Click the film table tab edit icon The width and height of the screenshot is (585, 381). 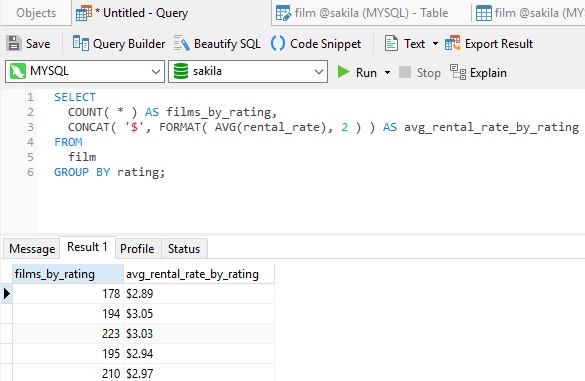pyautogui.click(x=284, y=13)
